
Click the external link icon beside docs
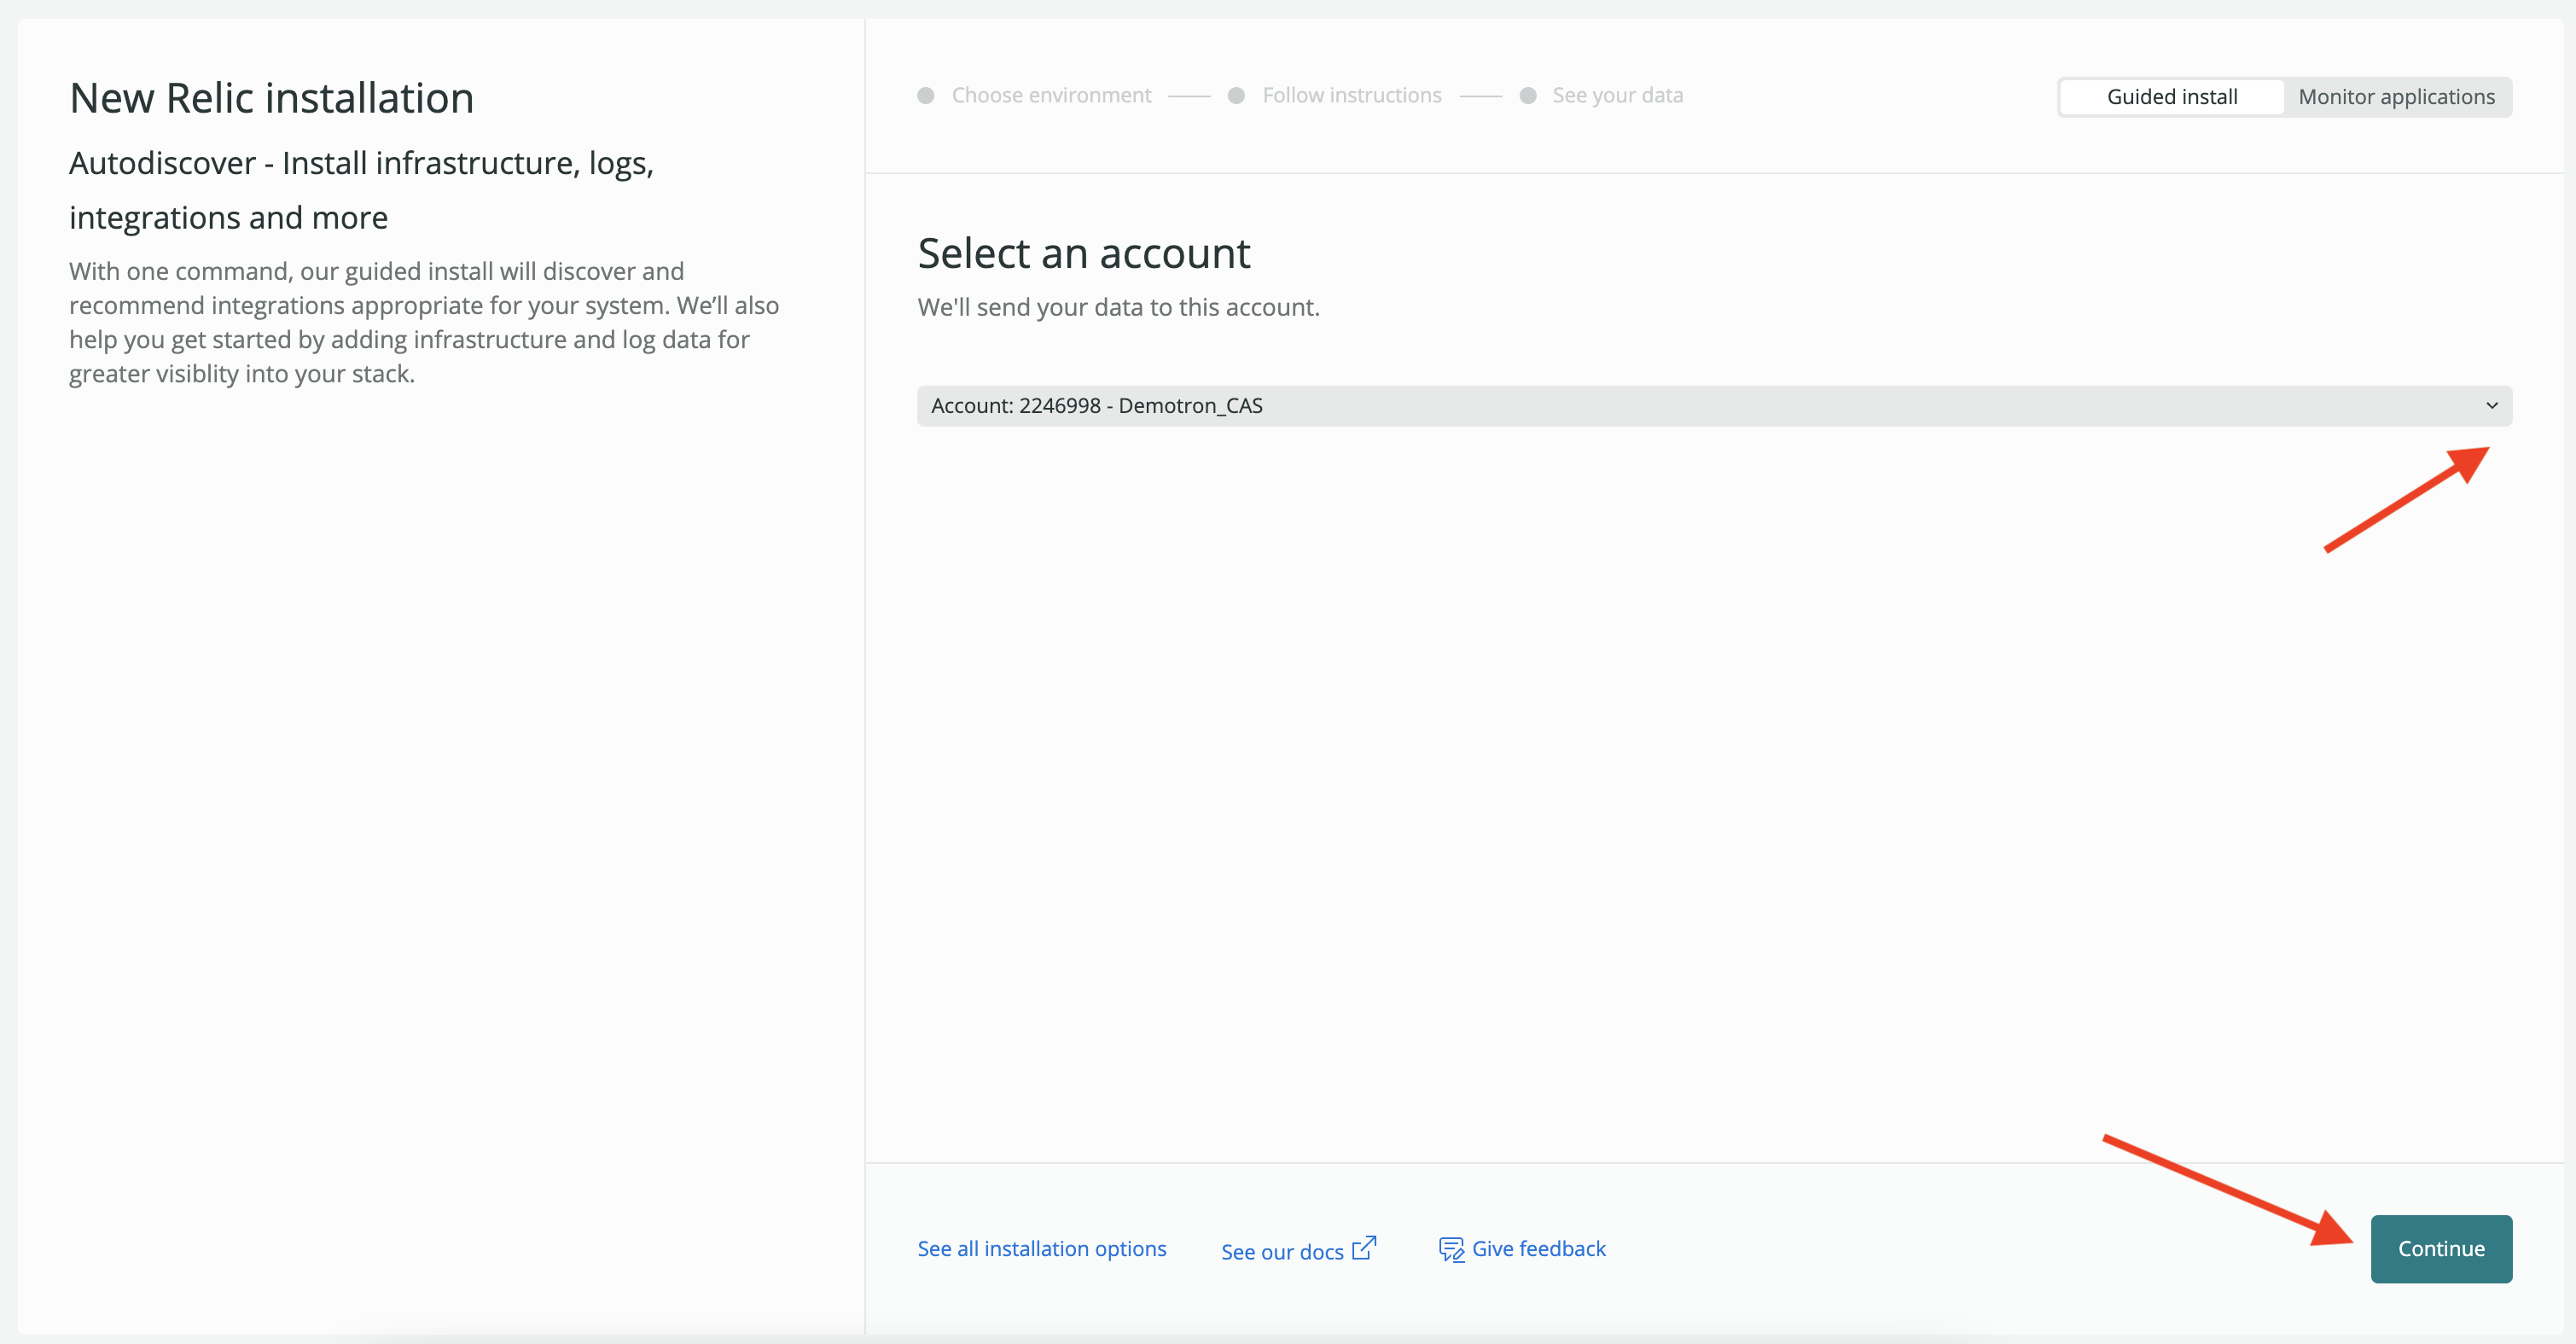1364,1248
